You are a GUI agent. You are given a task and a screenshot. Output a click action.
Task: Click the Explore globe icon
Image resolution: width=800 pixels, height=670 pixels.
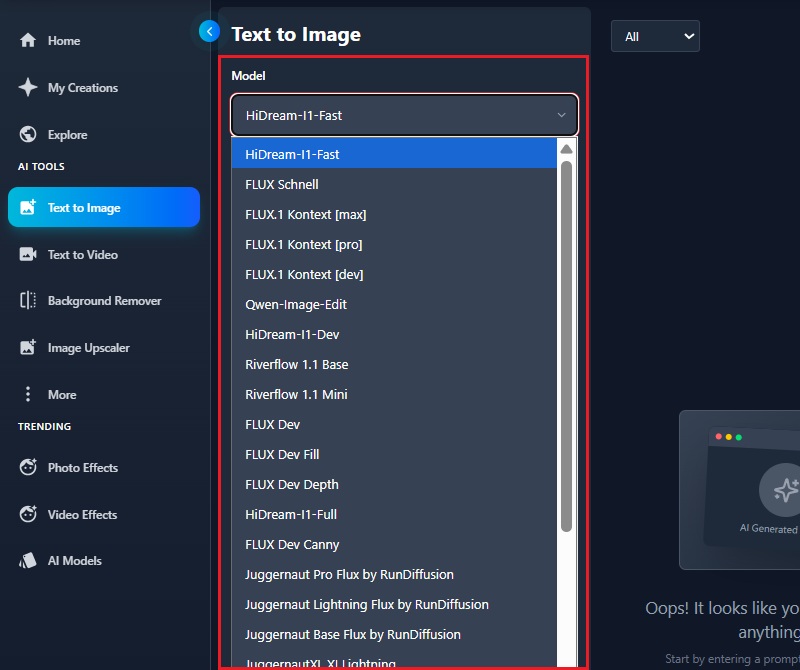click(28, 134)
